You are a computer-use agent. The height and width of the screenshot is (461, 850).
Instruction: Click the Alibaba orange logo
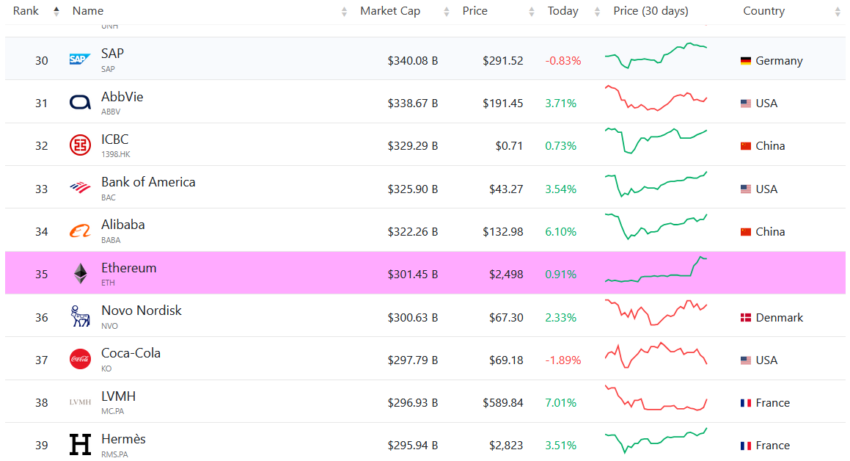pyautogui.click(x=80, y=231)
